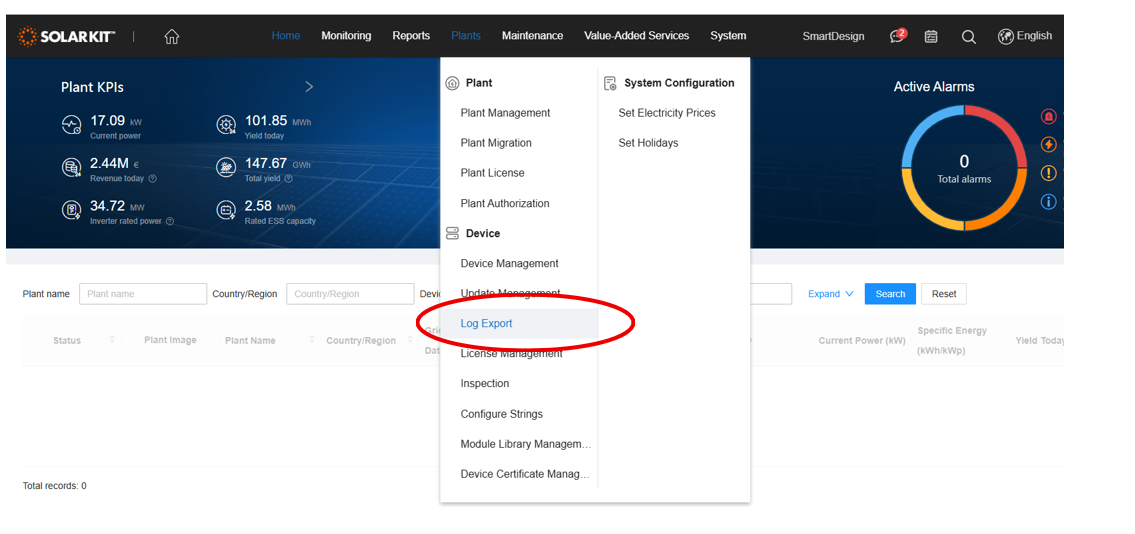
Task: Click the yellow minor alarm icon
Action: pos(1048,173)
